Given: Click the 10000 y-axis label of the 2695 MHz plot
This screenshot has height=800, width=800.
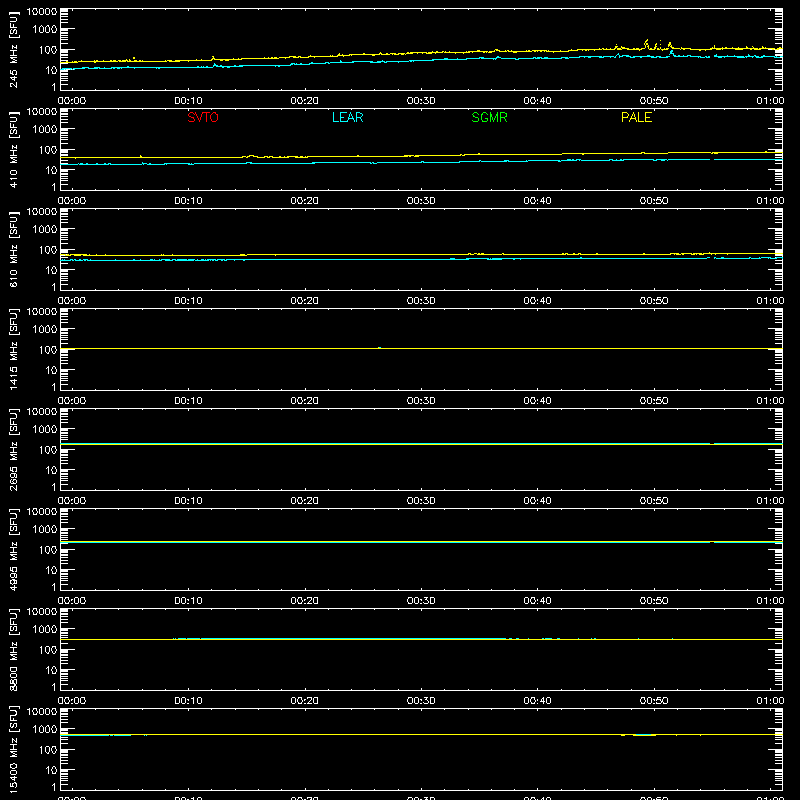Looking at the screenshot, I should click(42, 412).
